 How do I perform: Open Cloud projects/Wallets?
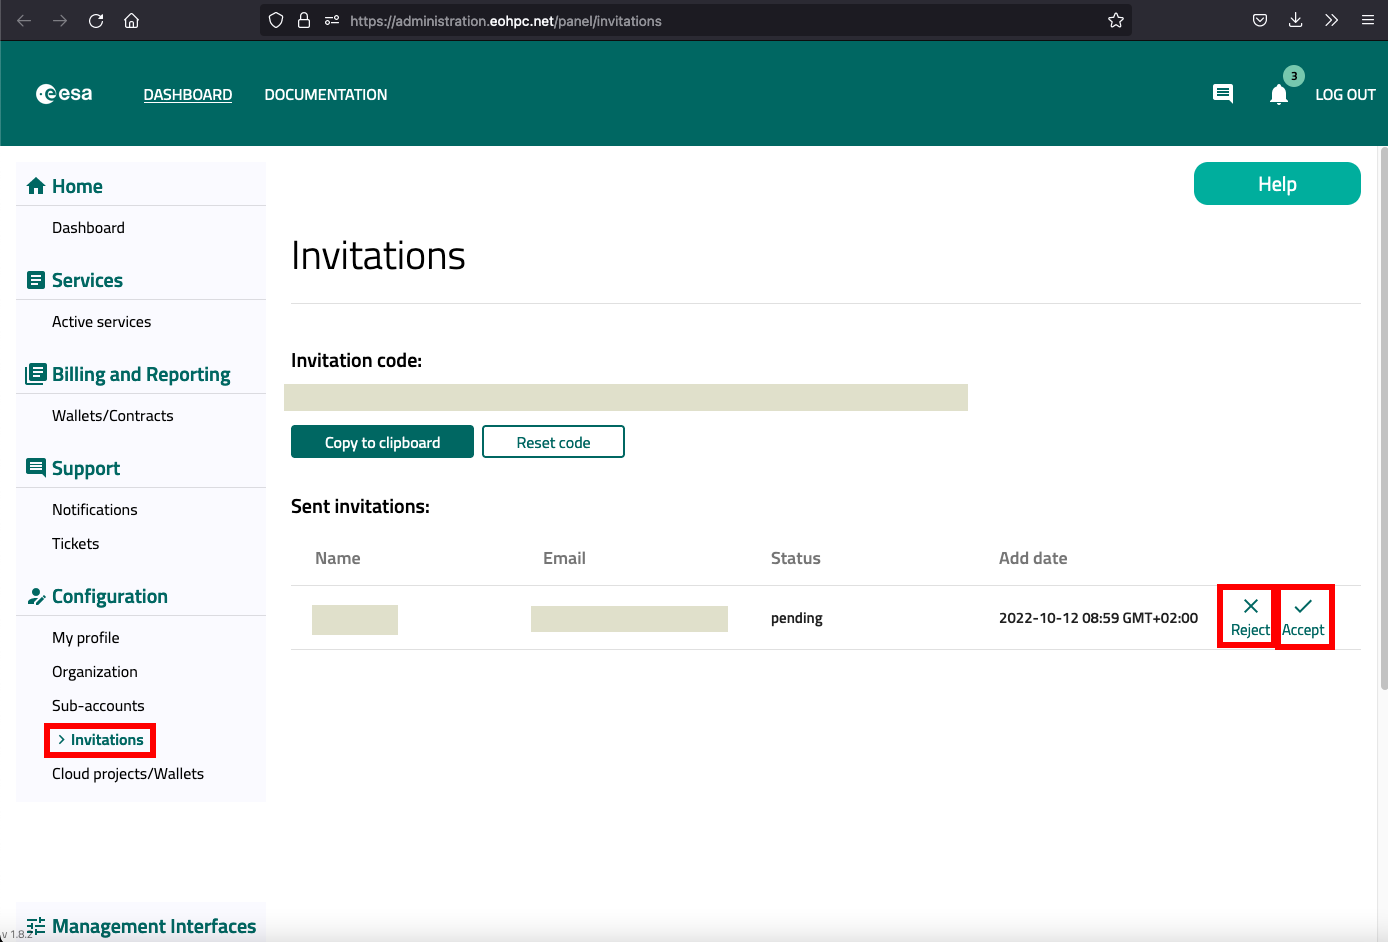tap(128, 774)
